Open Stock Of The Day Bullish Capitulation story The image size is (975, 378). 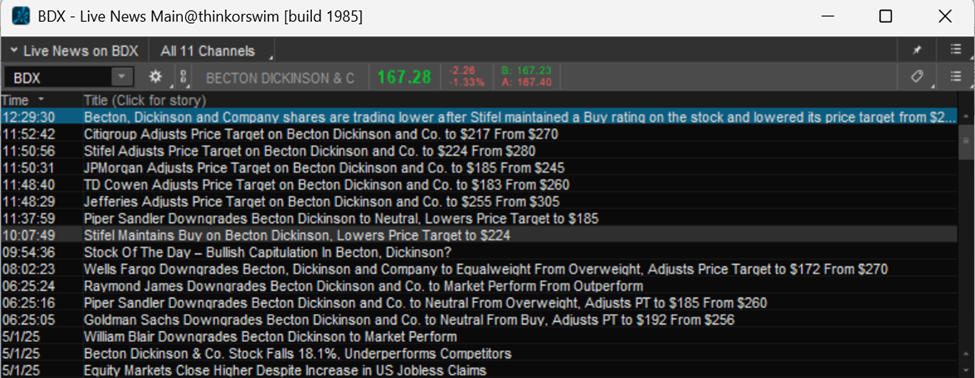[x=267, y=252]
